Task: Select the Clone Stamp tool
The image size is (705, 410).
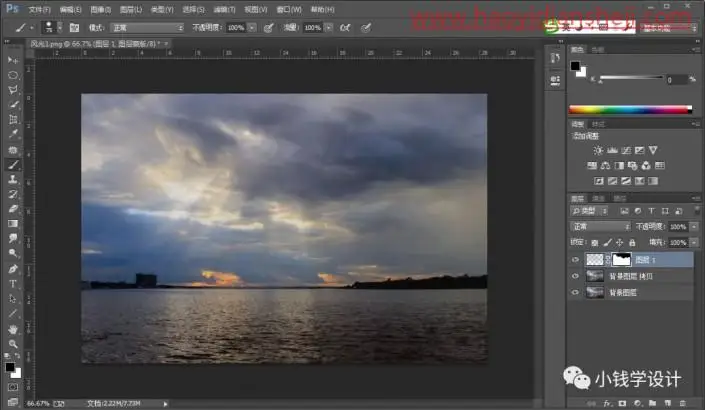Action: [x=13, y=179]
